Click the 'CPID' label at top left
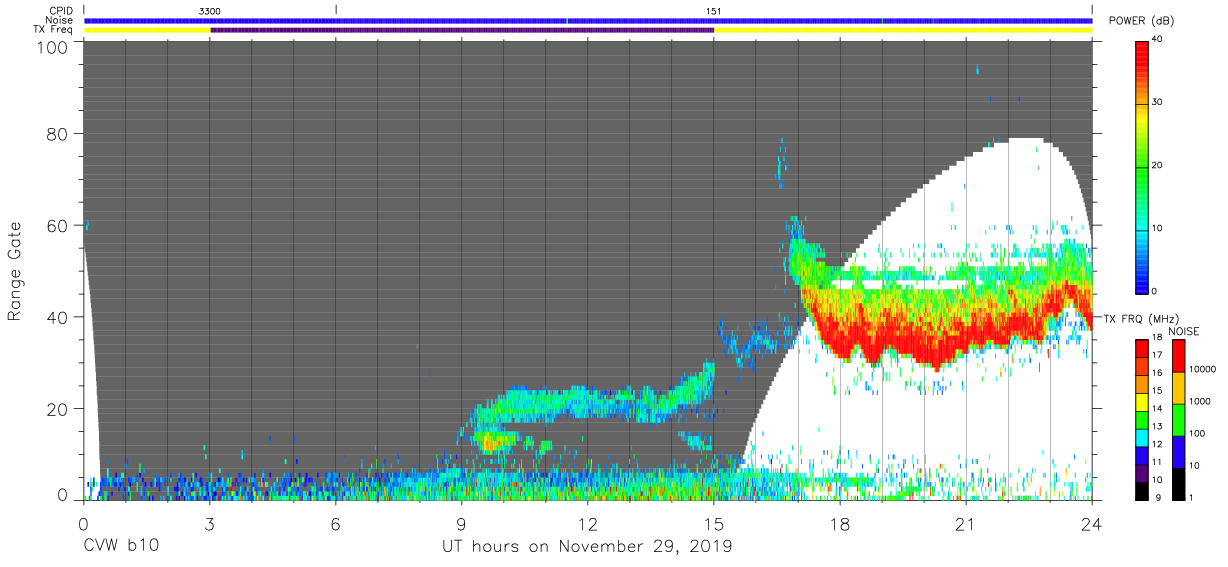This screenshot has height=567, width=1228. pos(62,10)
